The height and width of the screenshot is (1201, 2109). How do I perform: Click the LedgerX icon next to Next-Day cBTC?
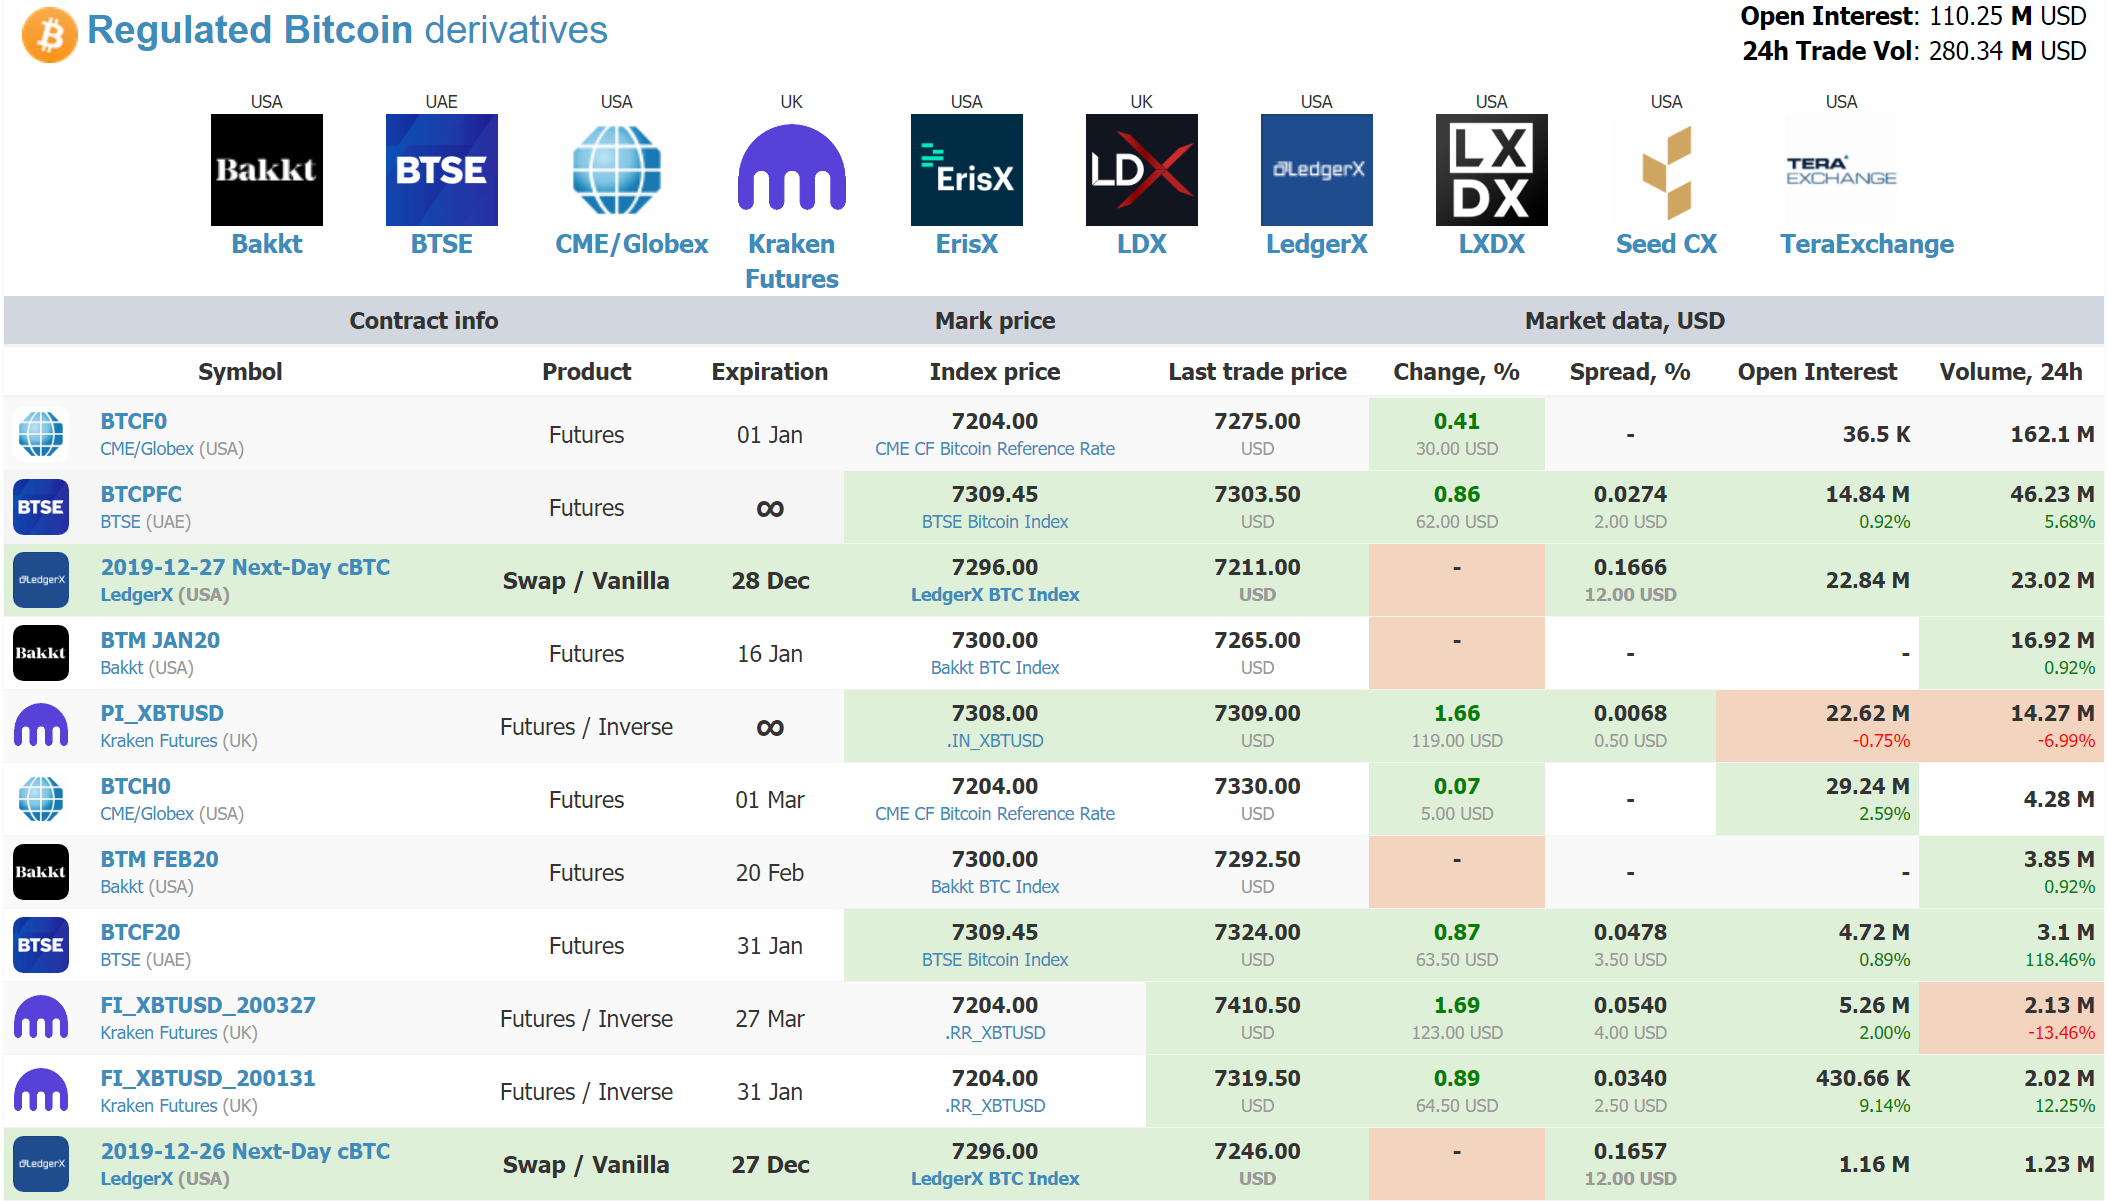tap(41, 580)
